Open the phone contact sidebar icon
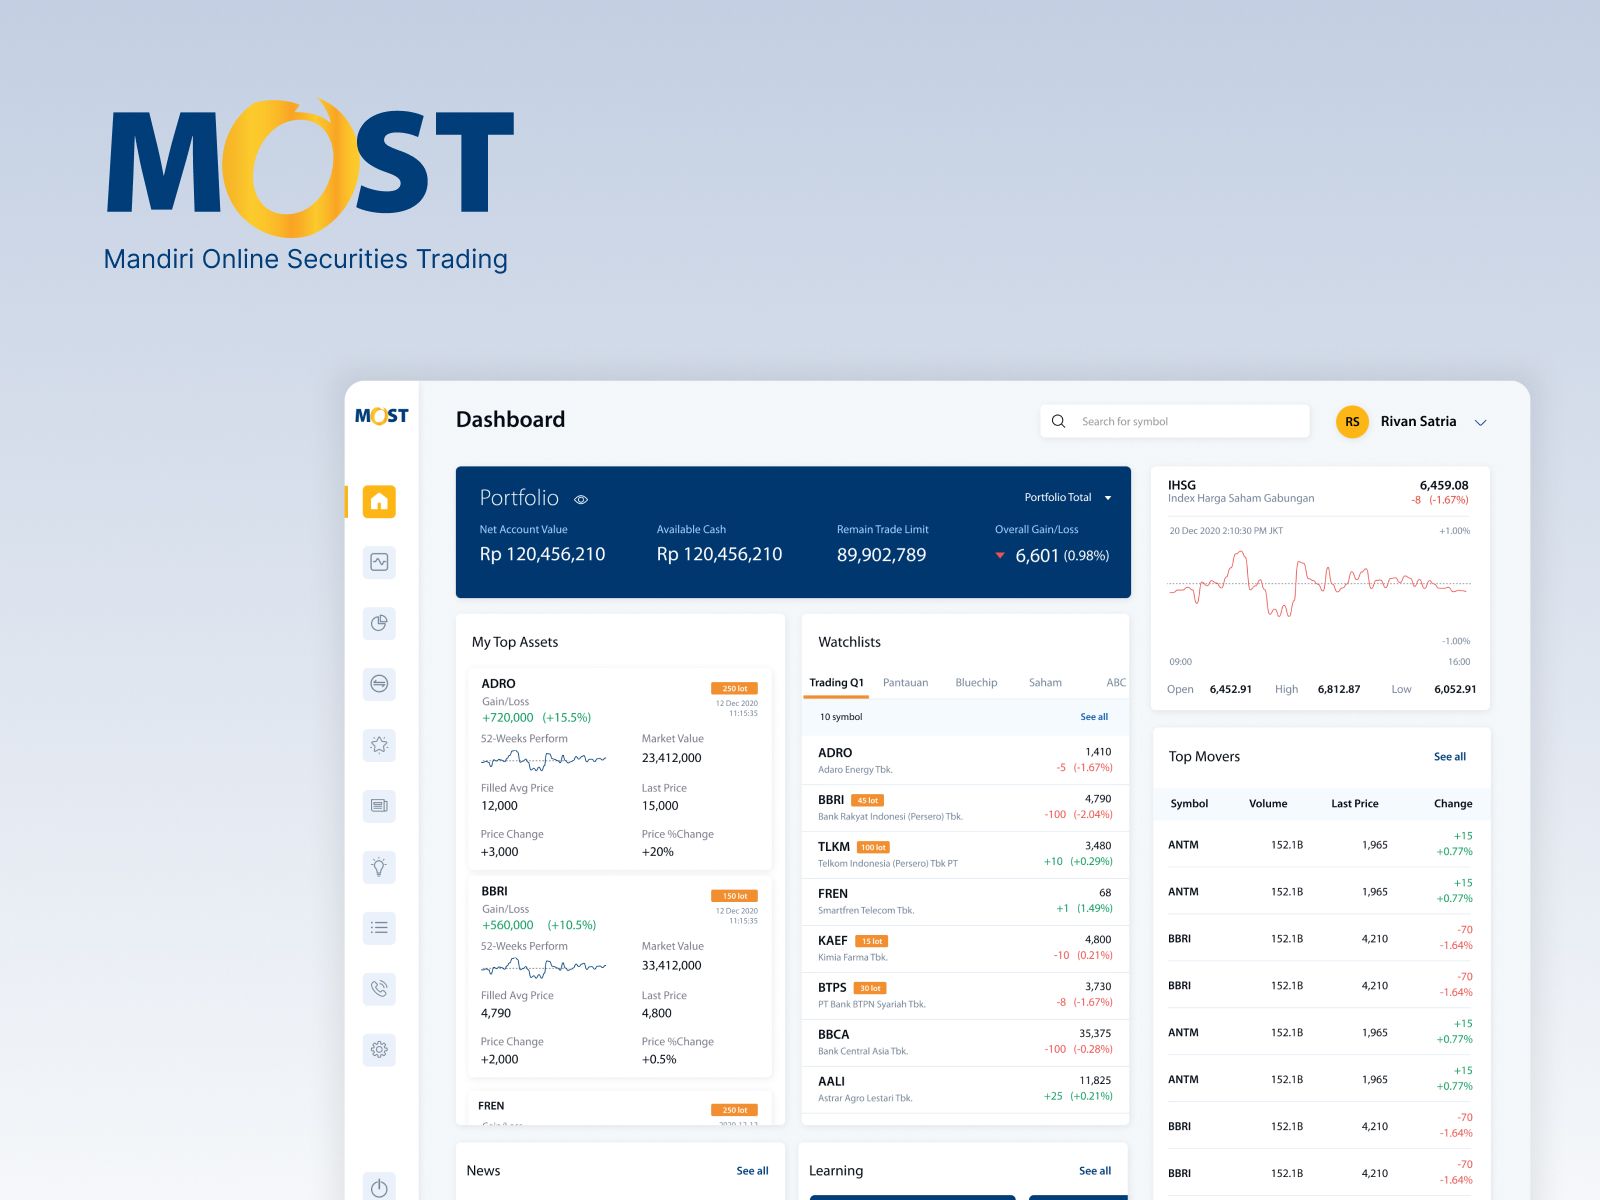 coord(379,989)
